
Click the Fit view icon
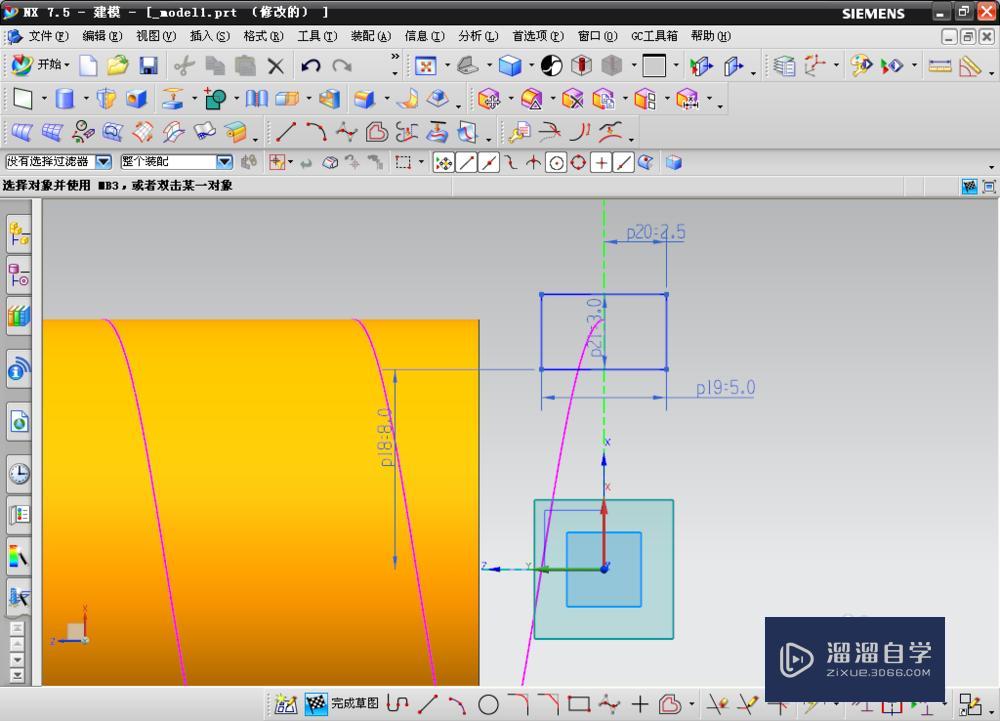(x=425, y=65)
